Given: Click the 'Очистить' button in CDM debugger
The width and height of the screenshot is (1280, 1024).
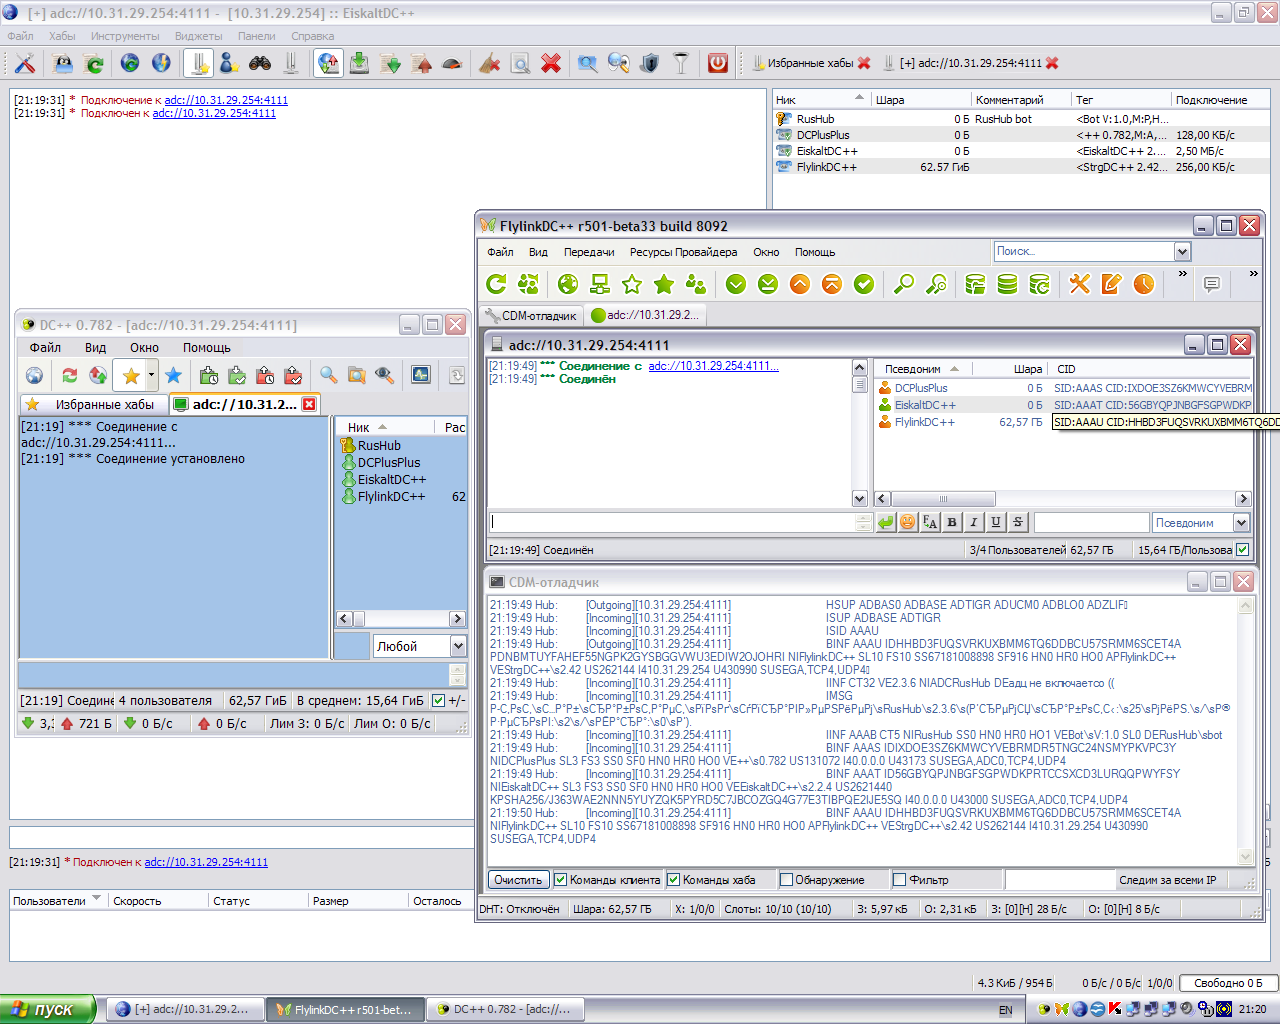Looking at the screenshot, I should tap(518, 880).
